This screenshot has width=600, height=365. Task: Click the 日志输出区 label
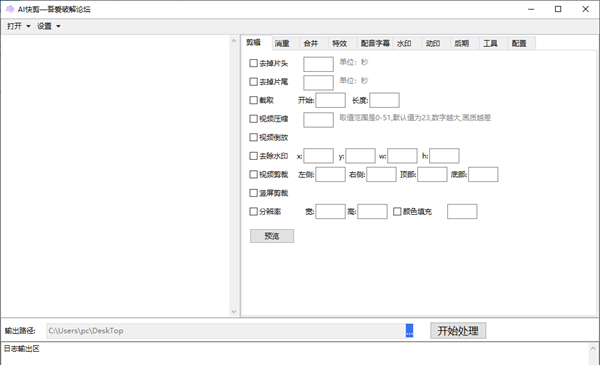point(22,349)
